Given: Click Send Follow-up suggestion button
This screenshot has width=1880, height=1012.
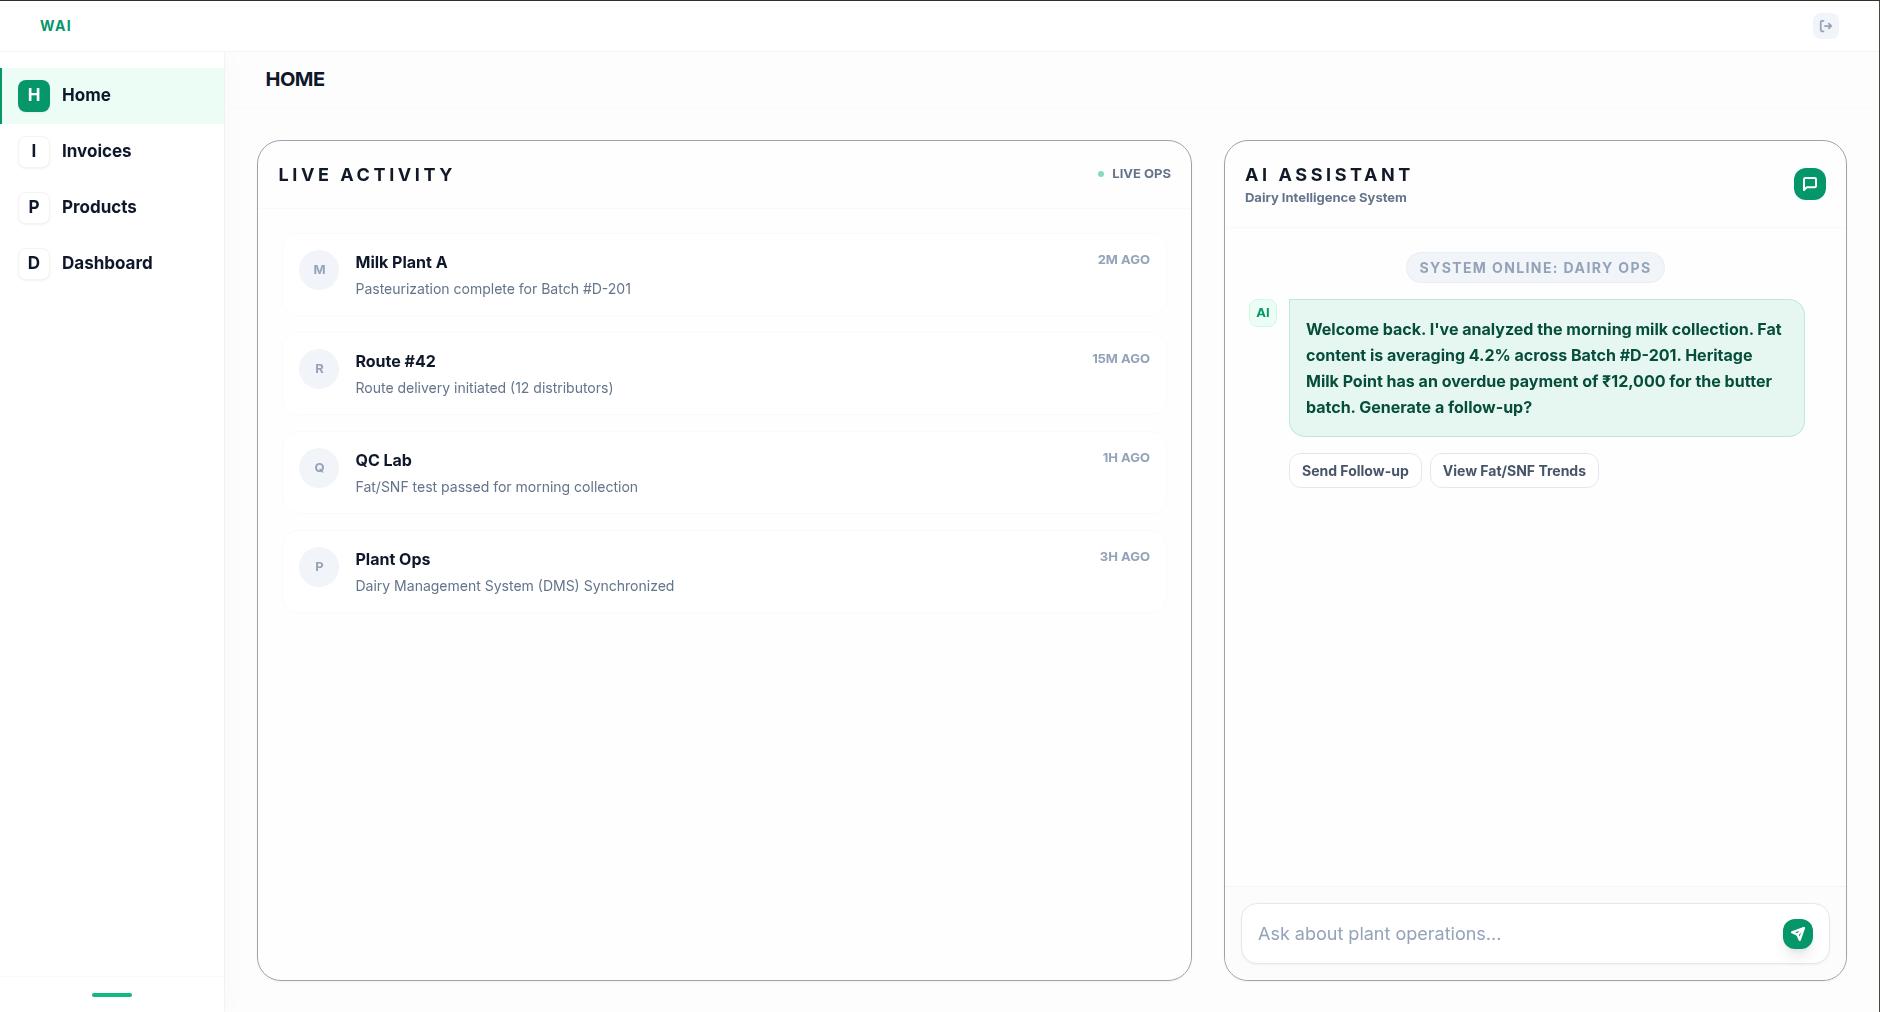Looking at the screenshot, I should coord(1355,471).
